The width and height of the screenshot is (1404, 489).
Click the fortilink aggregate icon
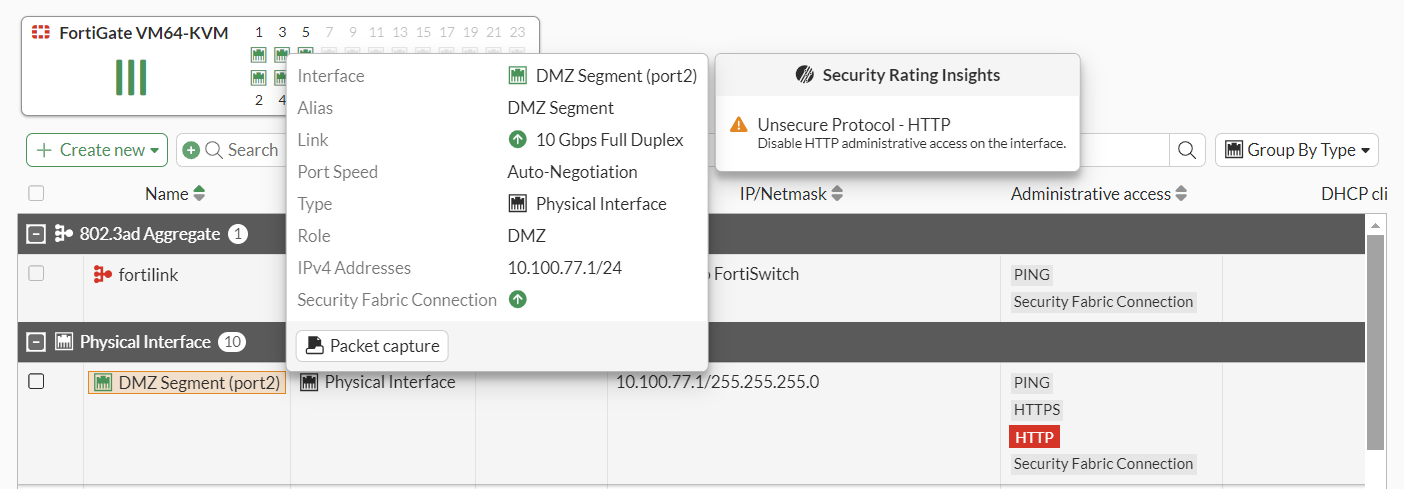[102, 274]
